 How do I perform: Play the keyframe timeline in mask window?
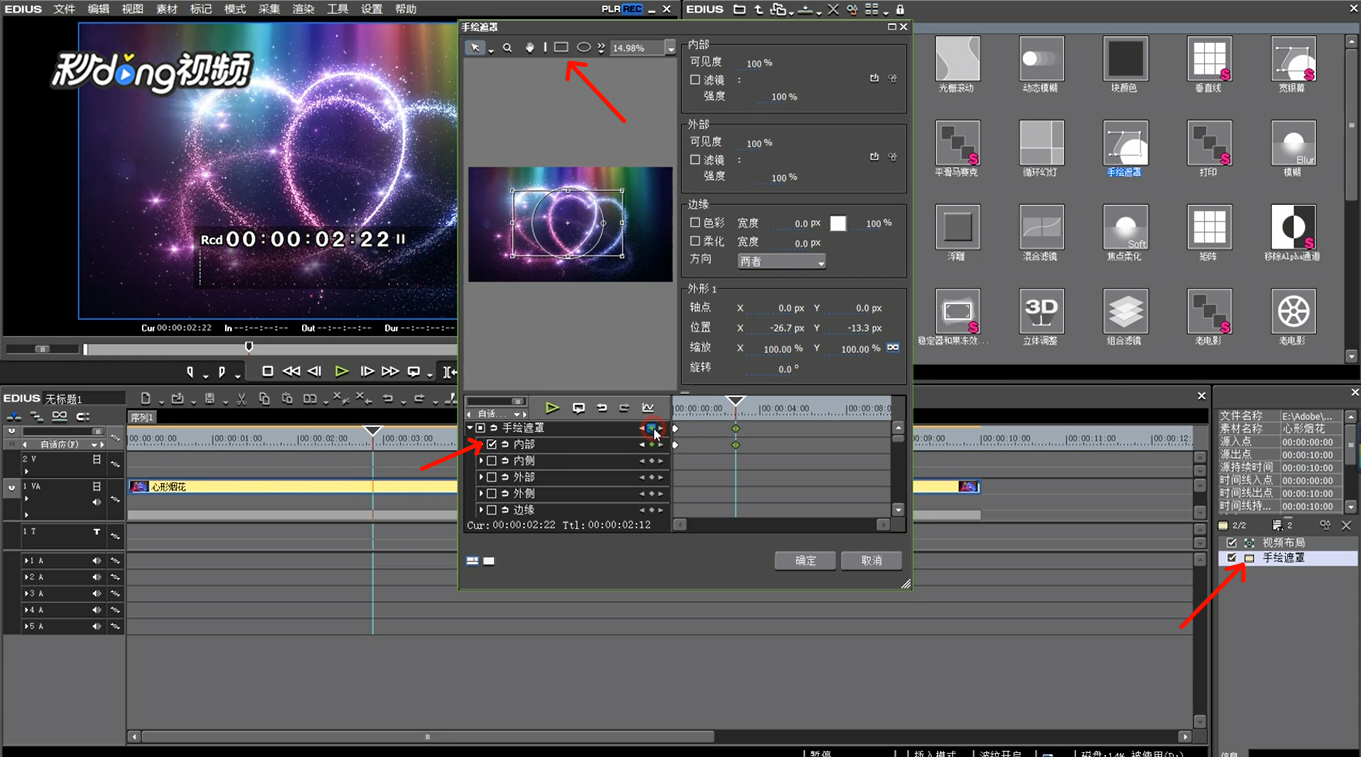pos(552,408)
